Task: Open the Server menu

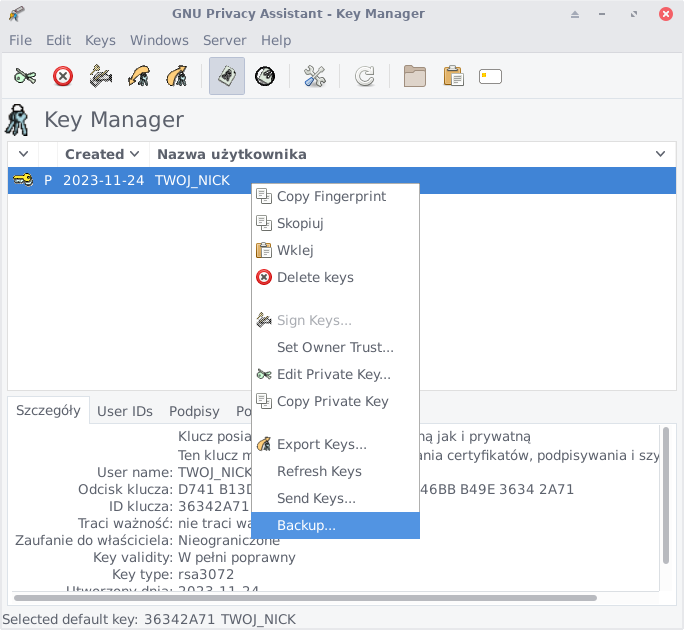Action: [x=224, y=40]
